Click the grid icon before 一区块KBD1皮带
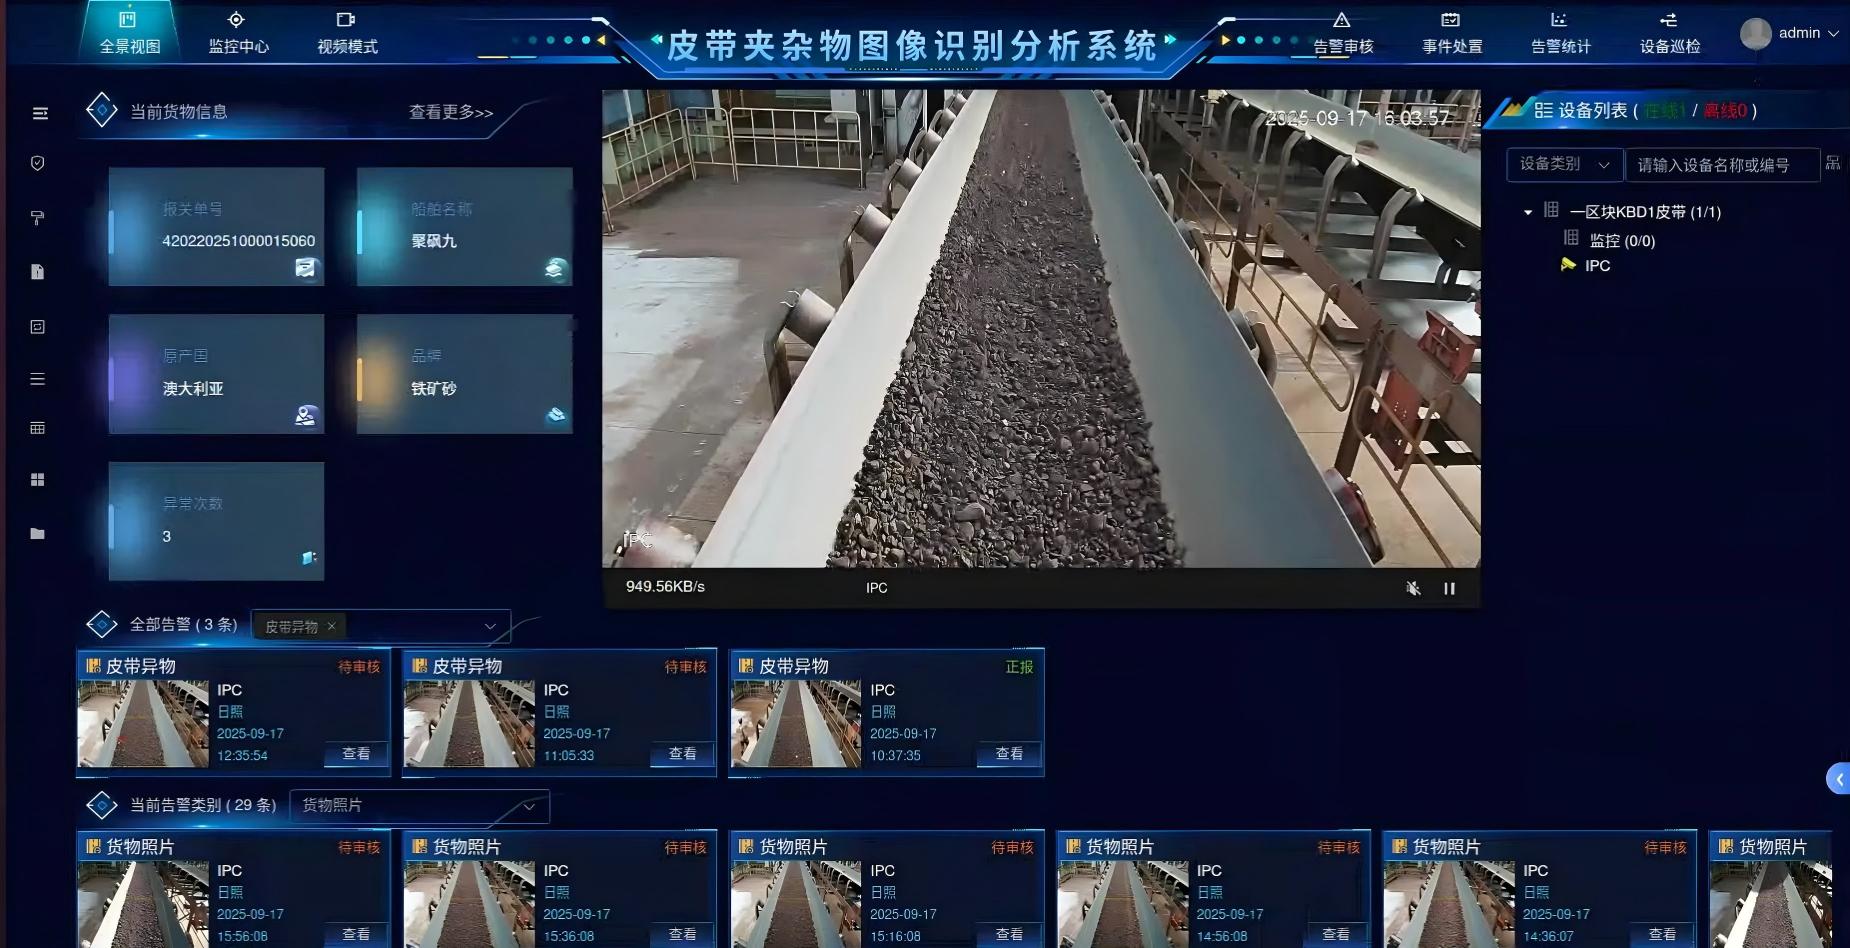 (x=1551, y=210)
